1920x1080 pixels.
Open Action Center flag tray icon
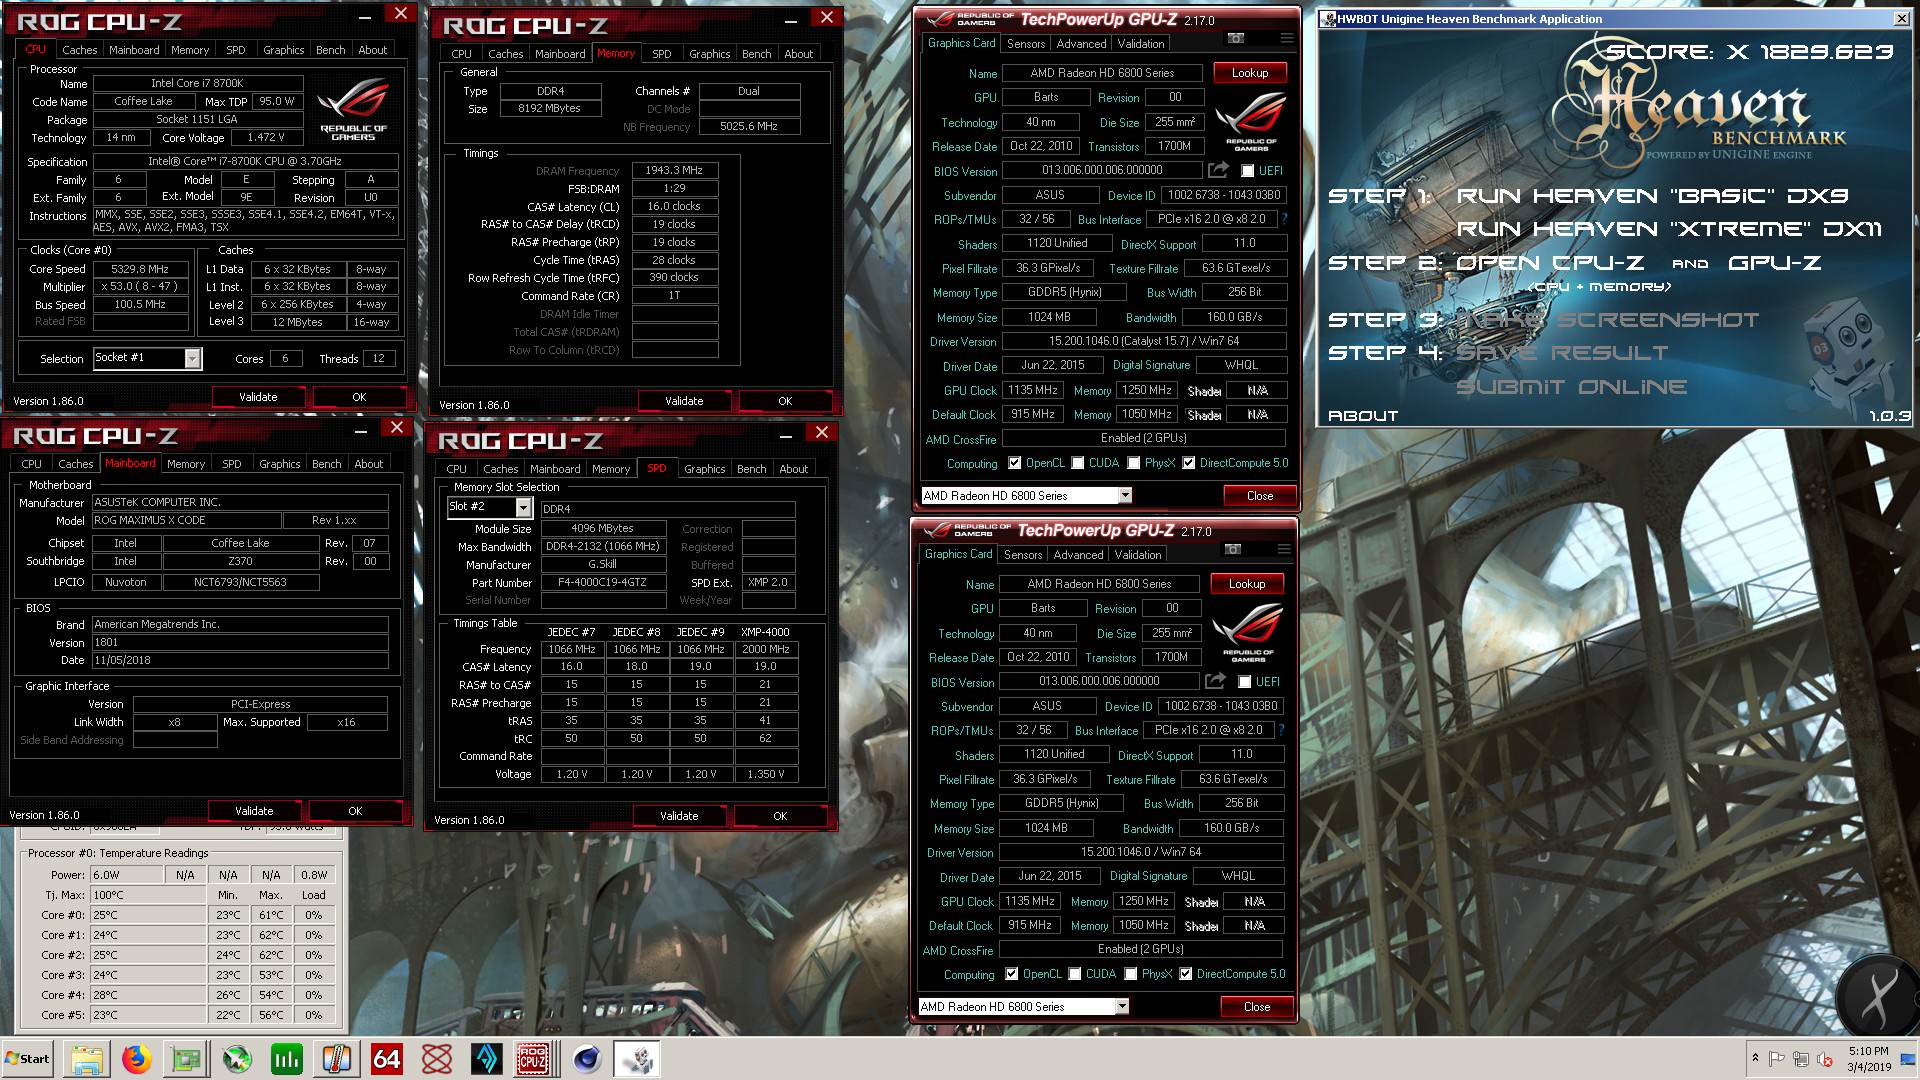coord(1776,1059)
